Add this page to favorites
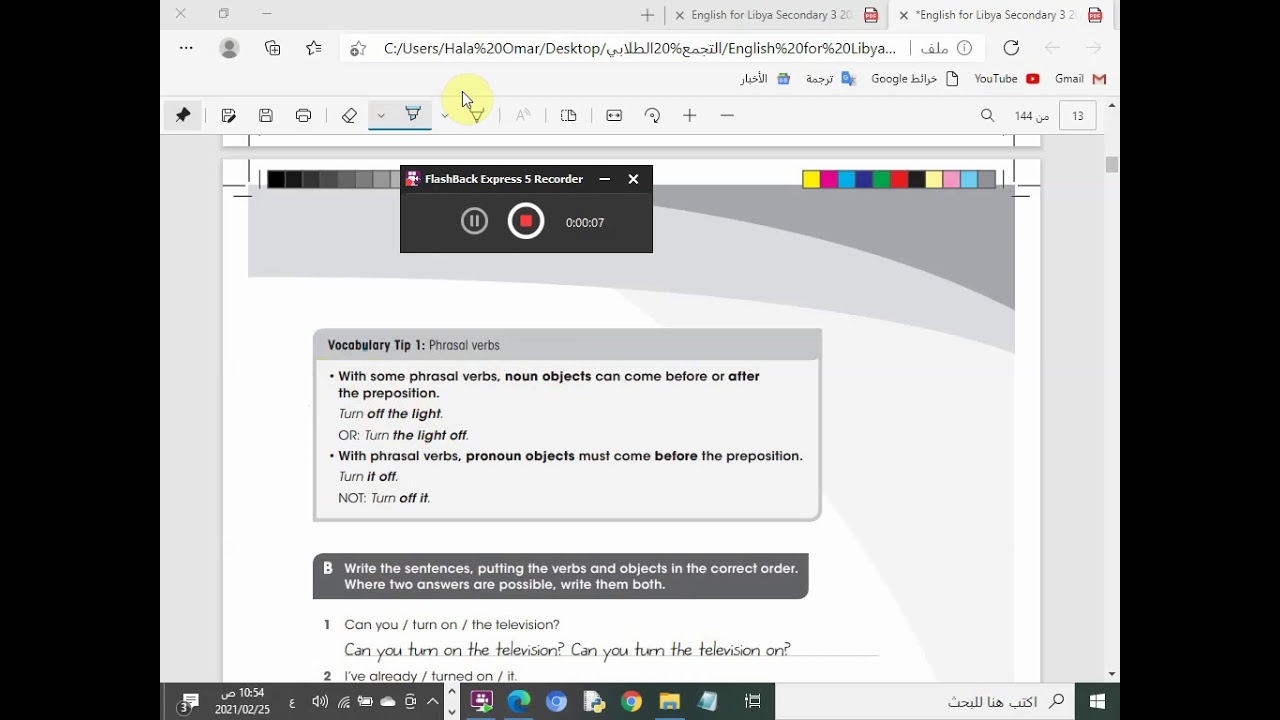This screenshot has width=1280, height=720. (x=358, y=48)
